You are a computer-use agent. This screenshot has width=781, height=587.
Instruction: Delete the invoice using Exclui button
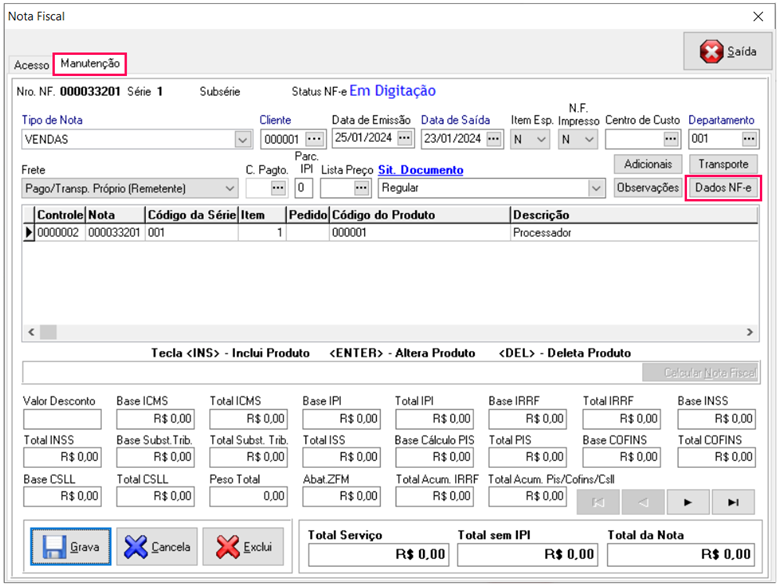coord(243,547)
